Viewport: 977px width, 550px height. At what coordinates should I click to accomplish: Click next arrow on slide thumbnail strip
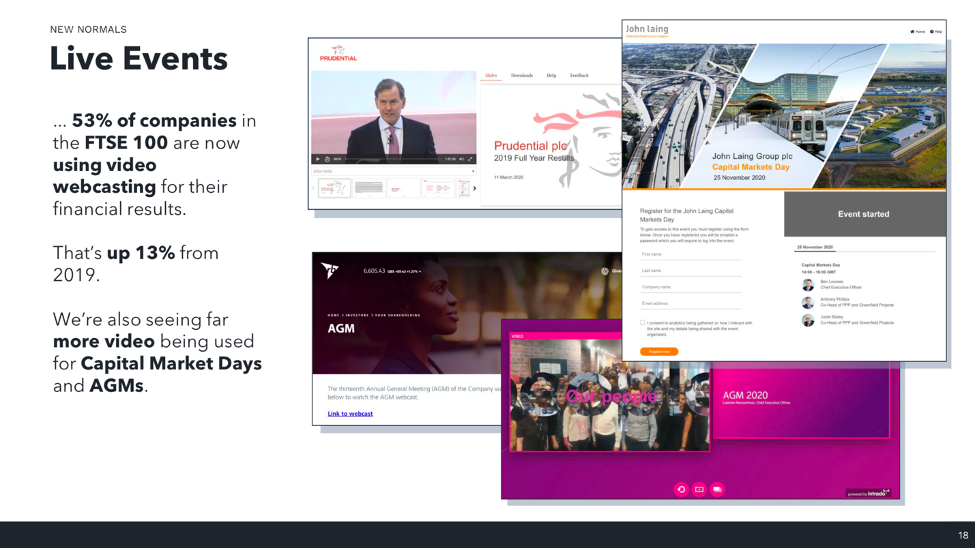(x=474, y=188)
